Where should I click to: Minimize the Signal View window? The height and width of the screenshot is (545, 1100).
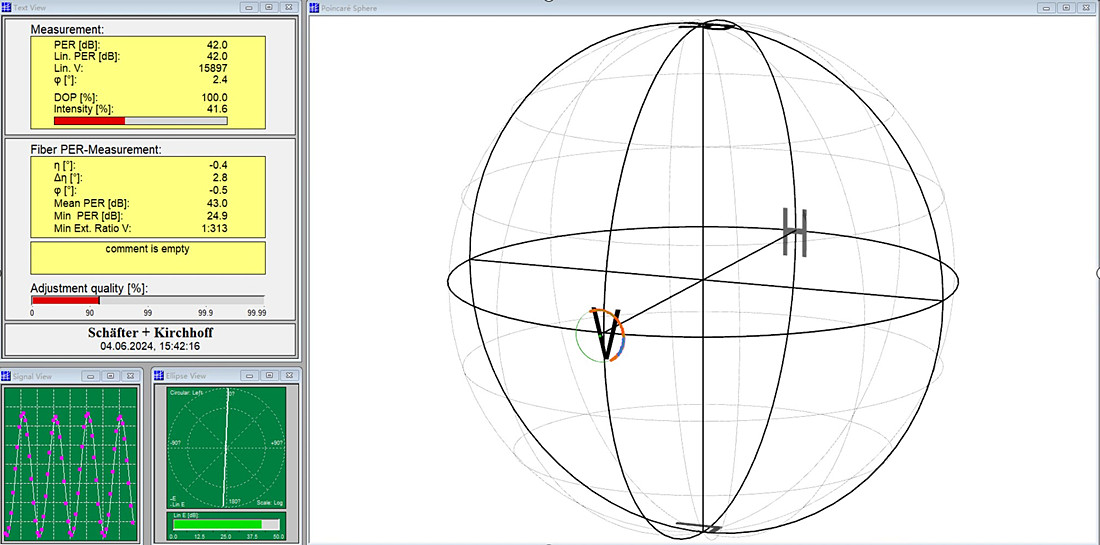90,376
